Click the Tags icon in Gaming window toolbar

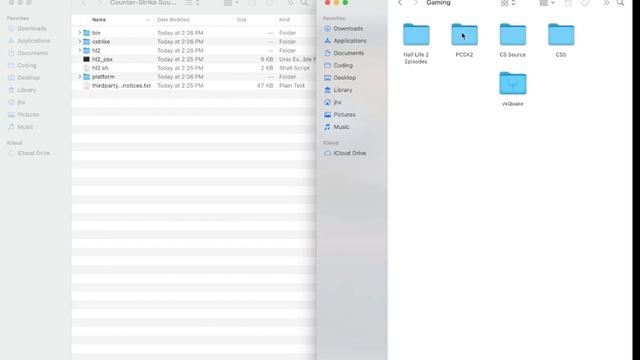[x=586, y=3]
